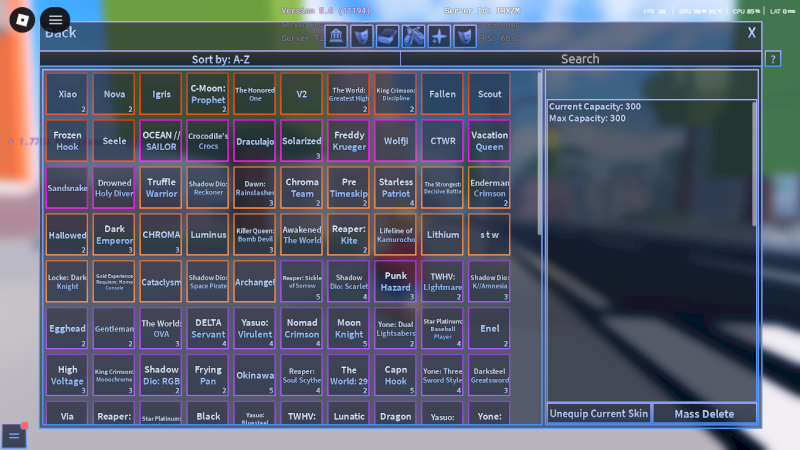Change sorting via Sort by: A-Z
This screenshot has height=450, width=800.
(x=220, y=59)
